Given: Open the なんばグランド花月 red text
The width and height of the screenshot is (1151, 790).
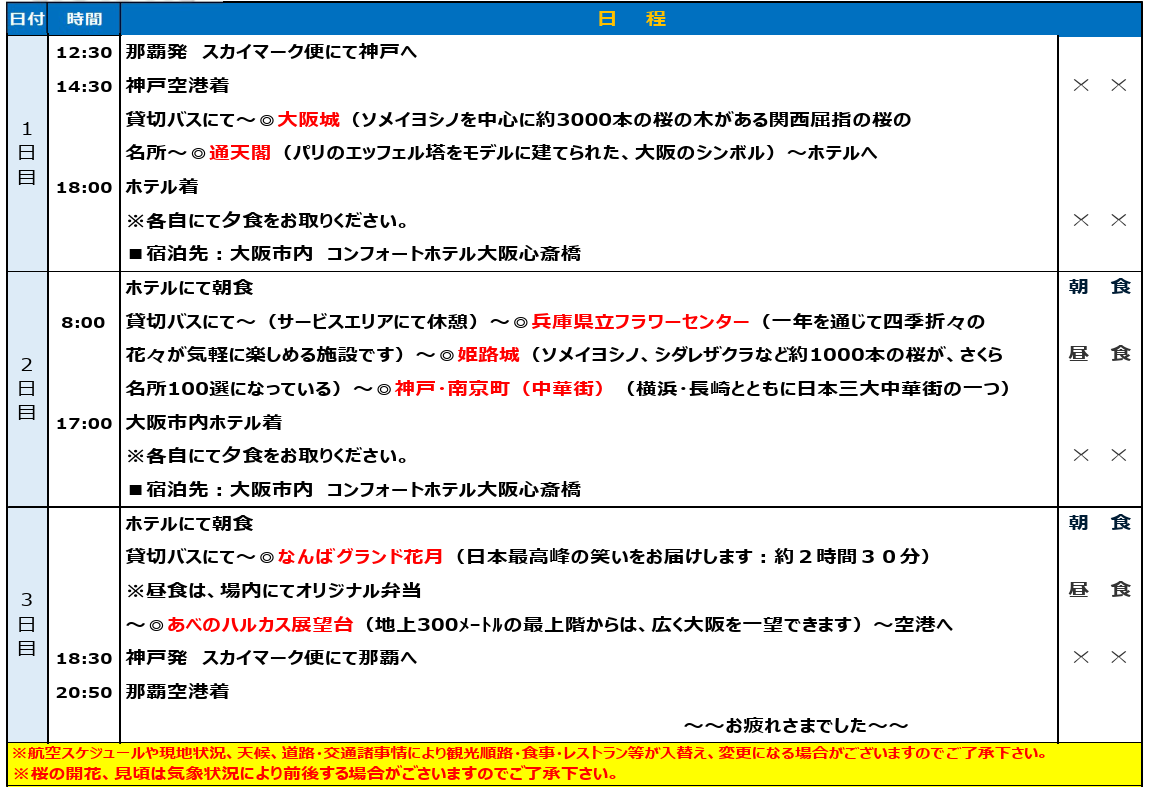Looking at the screenshot, I should [360, 556].
